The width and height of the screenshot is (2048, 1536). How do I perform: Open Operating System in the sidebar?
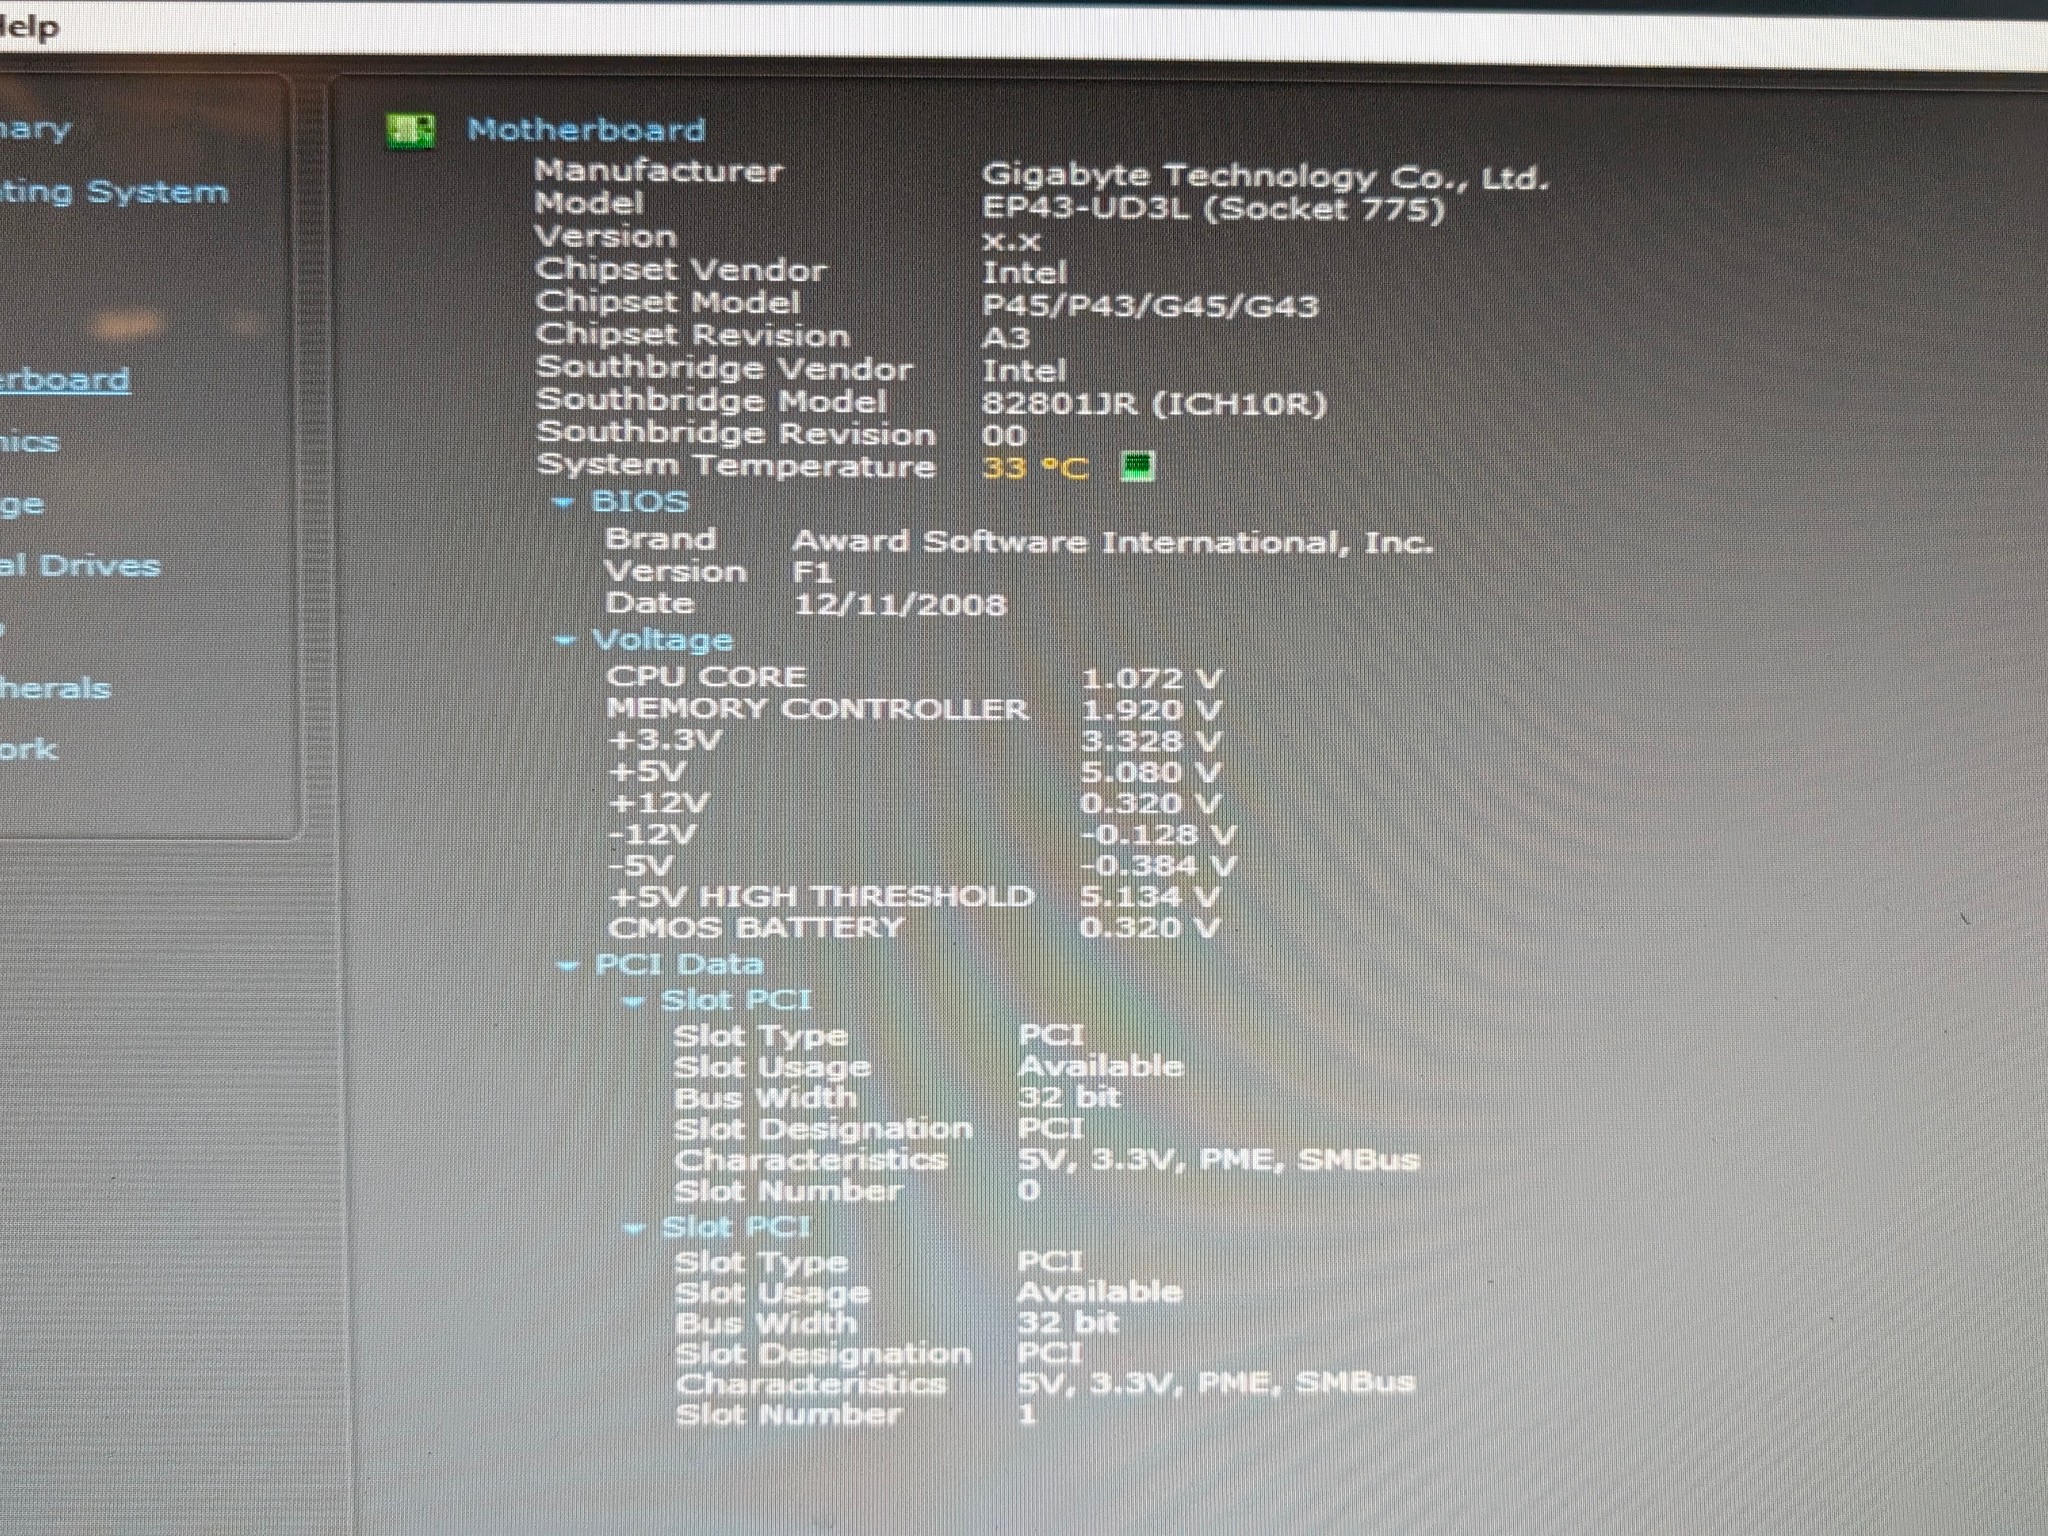point(113,191)
